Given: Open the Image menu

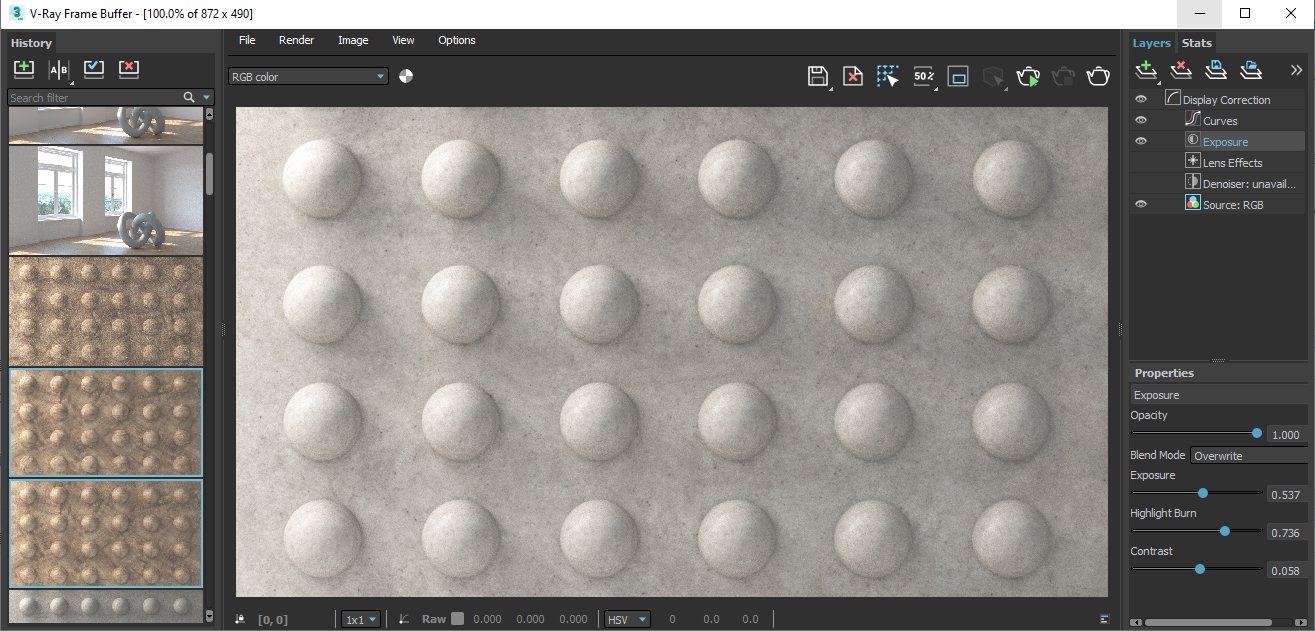Looking at the screenshot, I should [x=353, y=40].
